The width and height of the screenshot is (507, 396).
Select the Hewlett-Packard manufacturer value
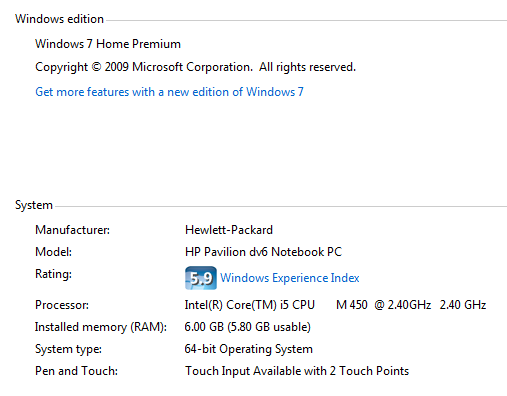point(229,230)
